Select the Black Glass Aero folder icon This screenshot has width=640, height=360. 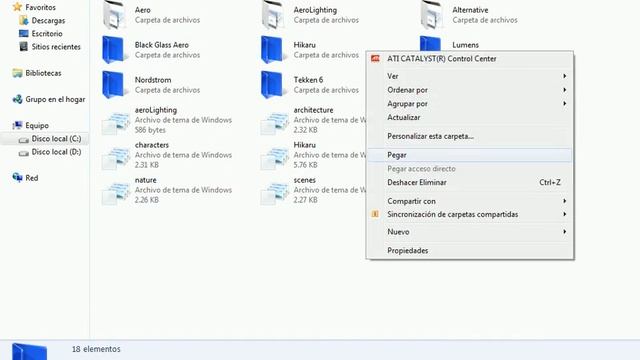pos(114,50)
